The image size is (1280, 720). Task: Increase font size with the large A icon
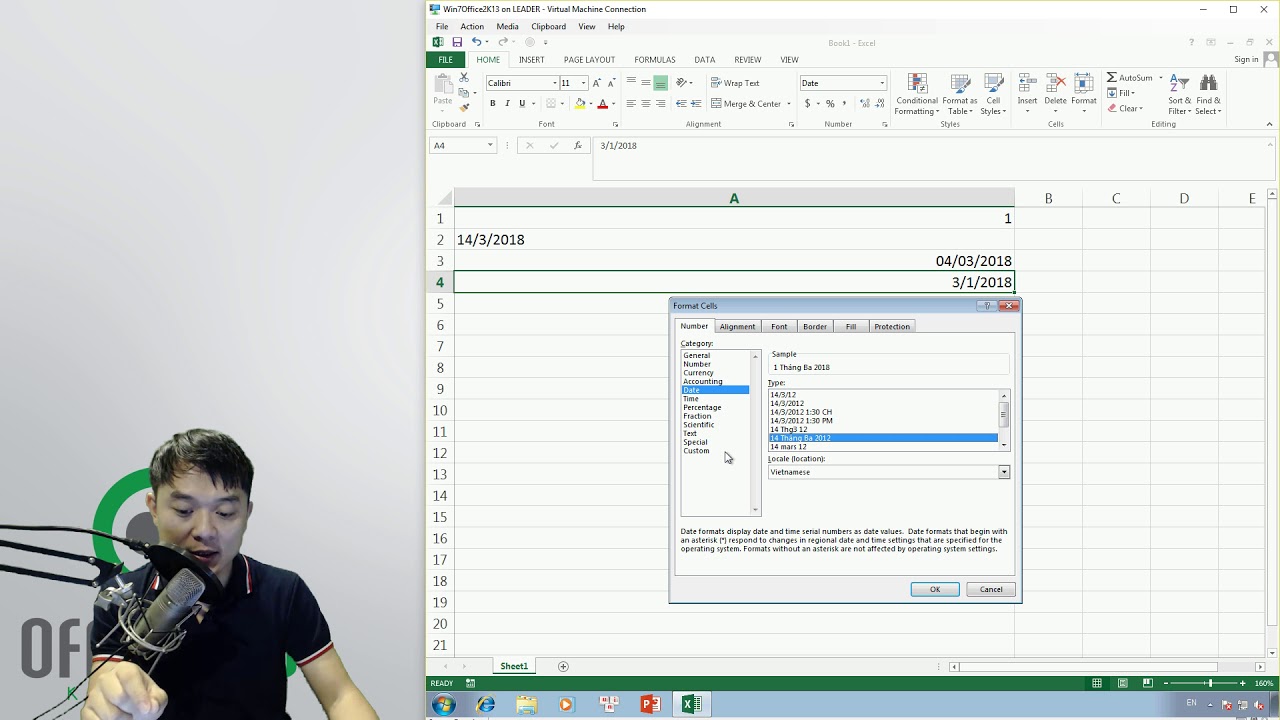pyautogui.click(x=597, y=83)
